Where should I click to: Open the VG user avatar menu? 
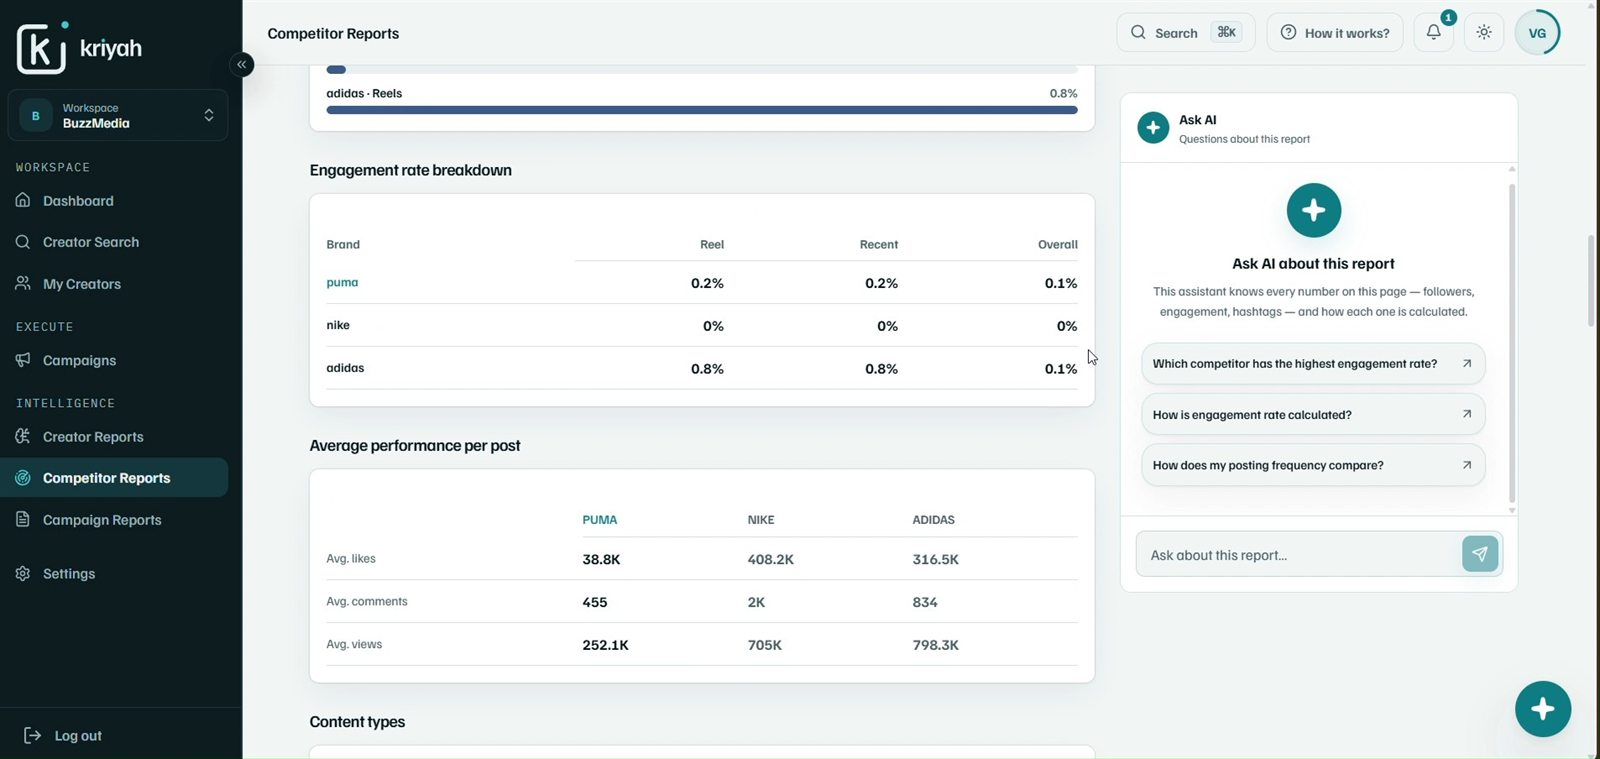pos(1537,33)
